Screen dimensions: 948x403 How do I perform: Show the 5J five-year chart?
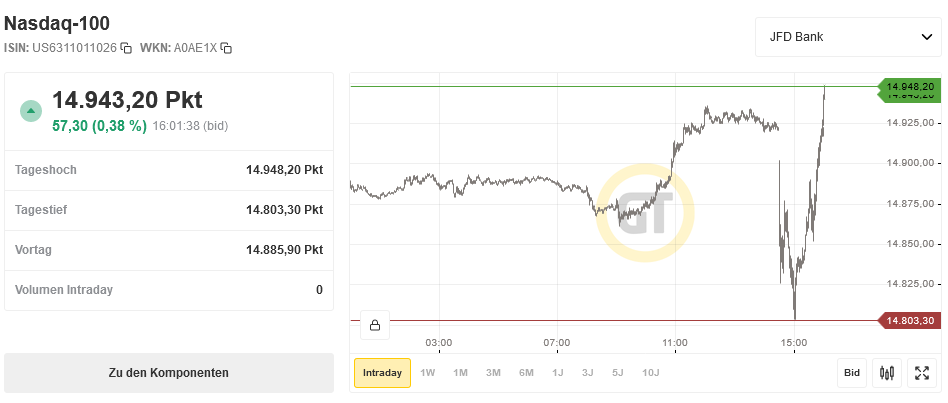[x=618, y=373]
